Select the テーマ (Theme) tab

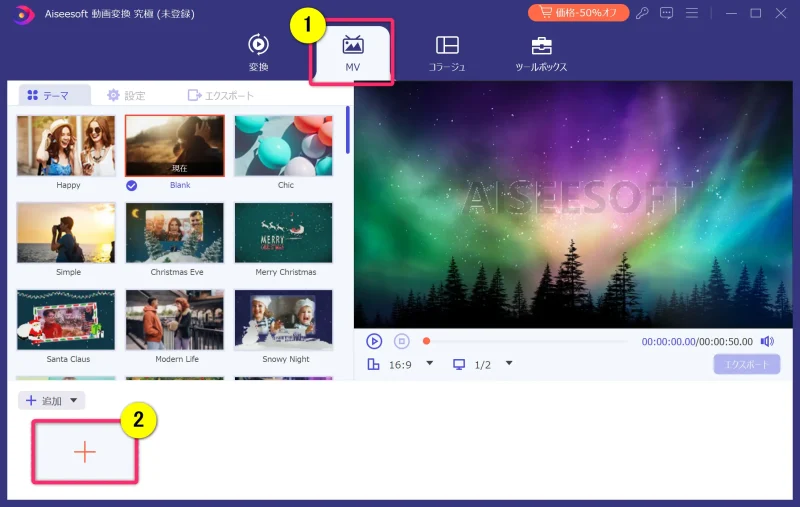point(54,95)
